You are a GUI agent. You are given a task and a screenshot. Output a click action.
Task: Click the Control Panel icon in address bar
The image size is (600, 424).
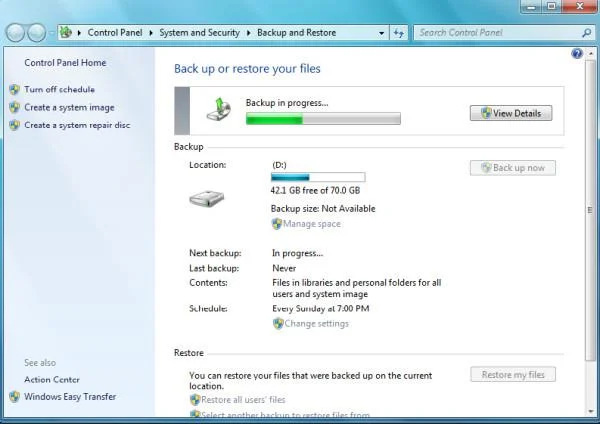point(66,32)
